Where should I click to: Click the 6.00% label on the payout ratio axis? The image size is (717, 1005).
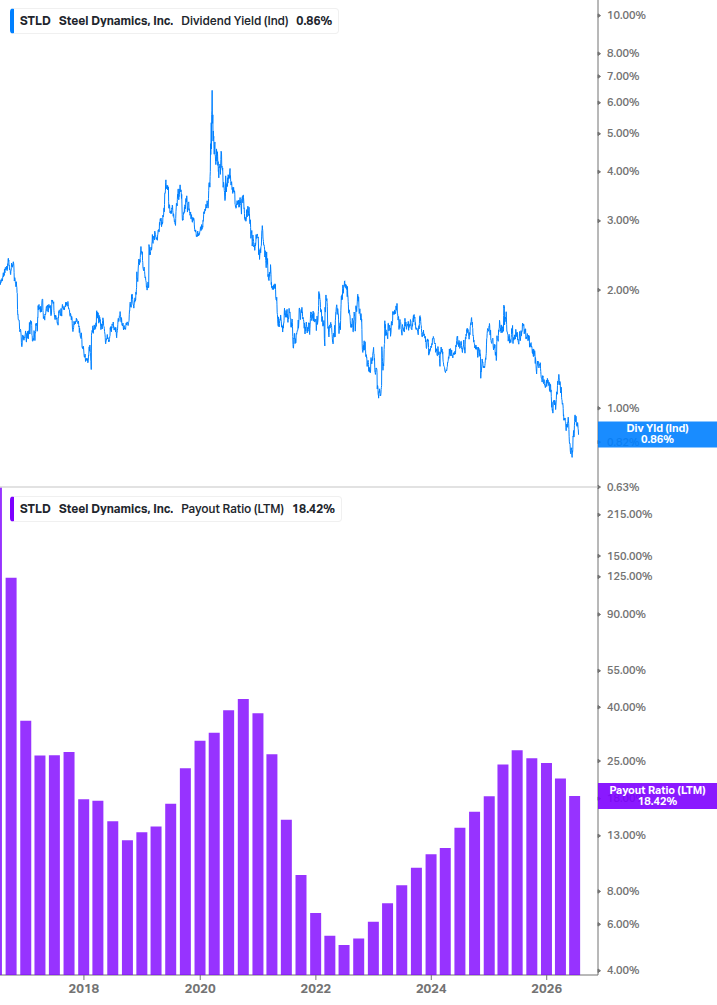[x=623, y=924]
